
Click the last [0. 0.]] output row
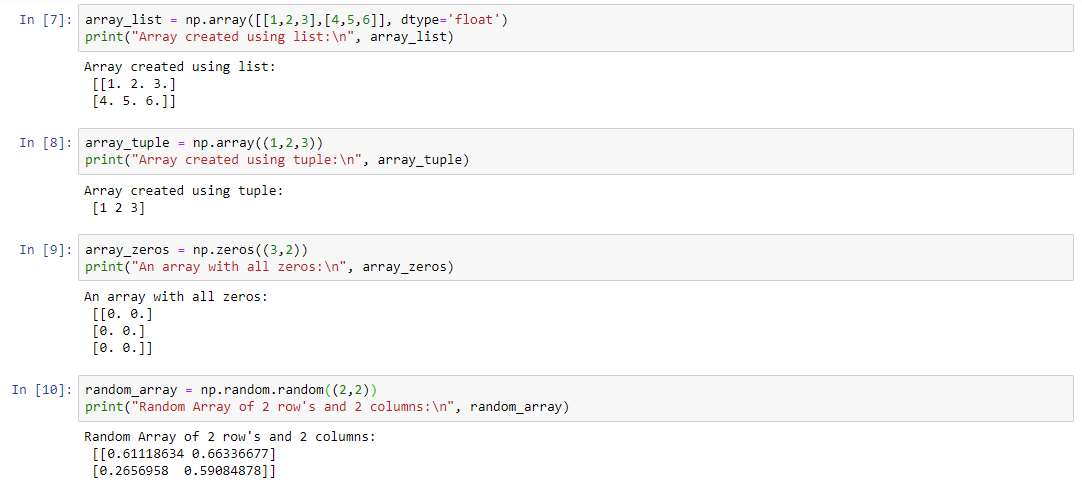122,349
